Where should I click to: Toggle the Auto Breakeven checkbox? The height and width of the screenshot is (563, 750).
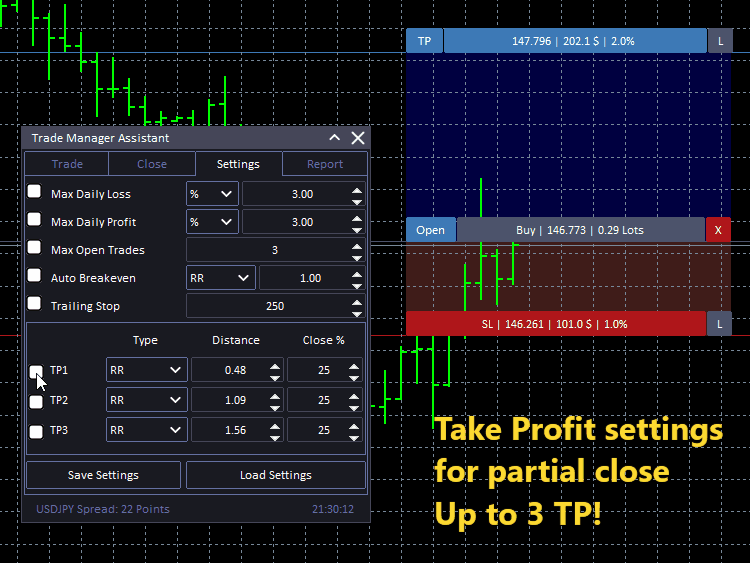pyautogui.click(x=34, y=276)
